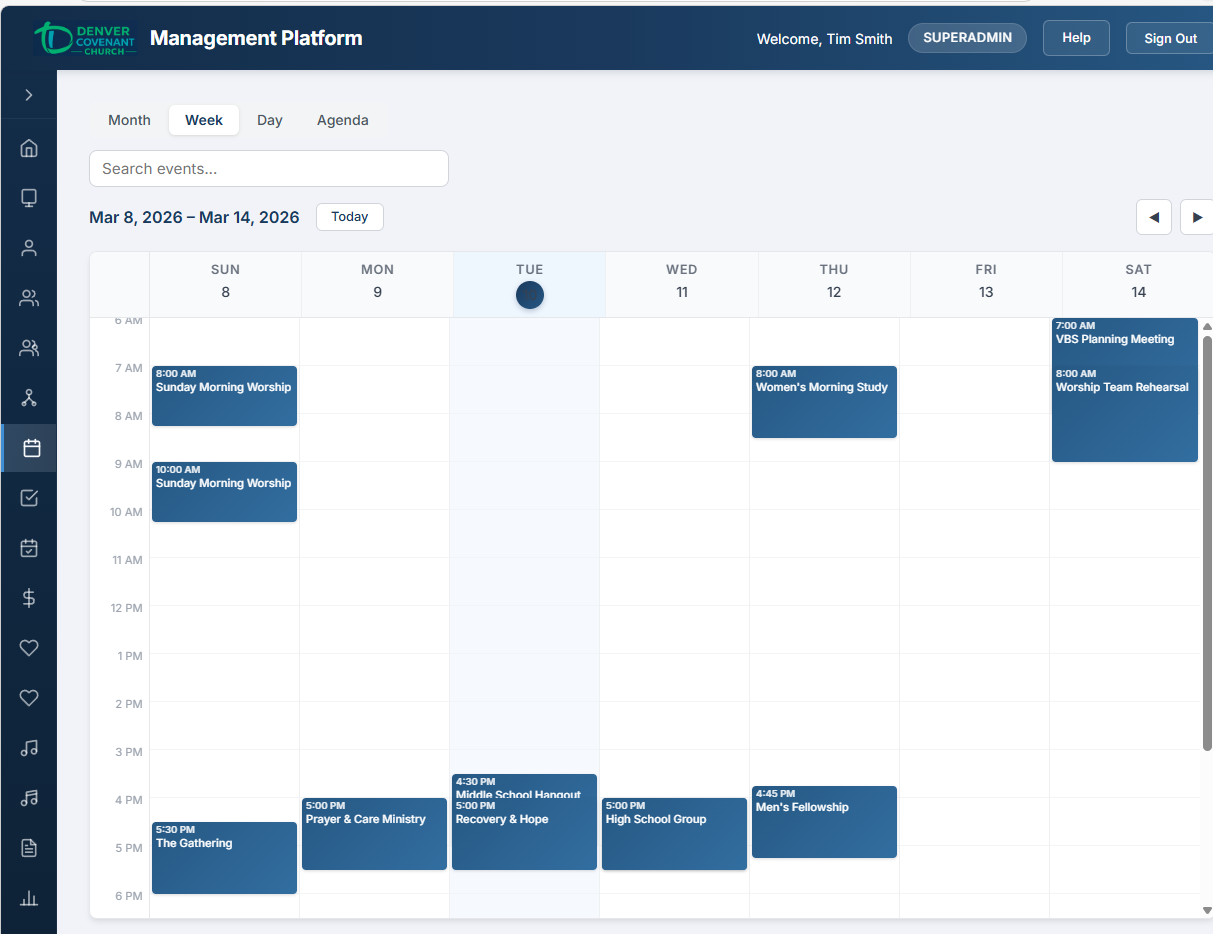
Task: Select the display/screens icon in sidebar
Action: tap(29, 198)
